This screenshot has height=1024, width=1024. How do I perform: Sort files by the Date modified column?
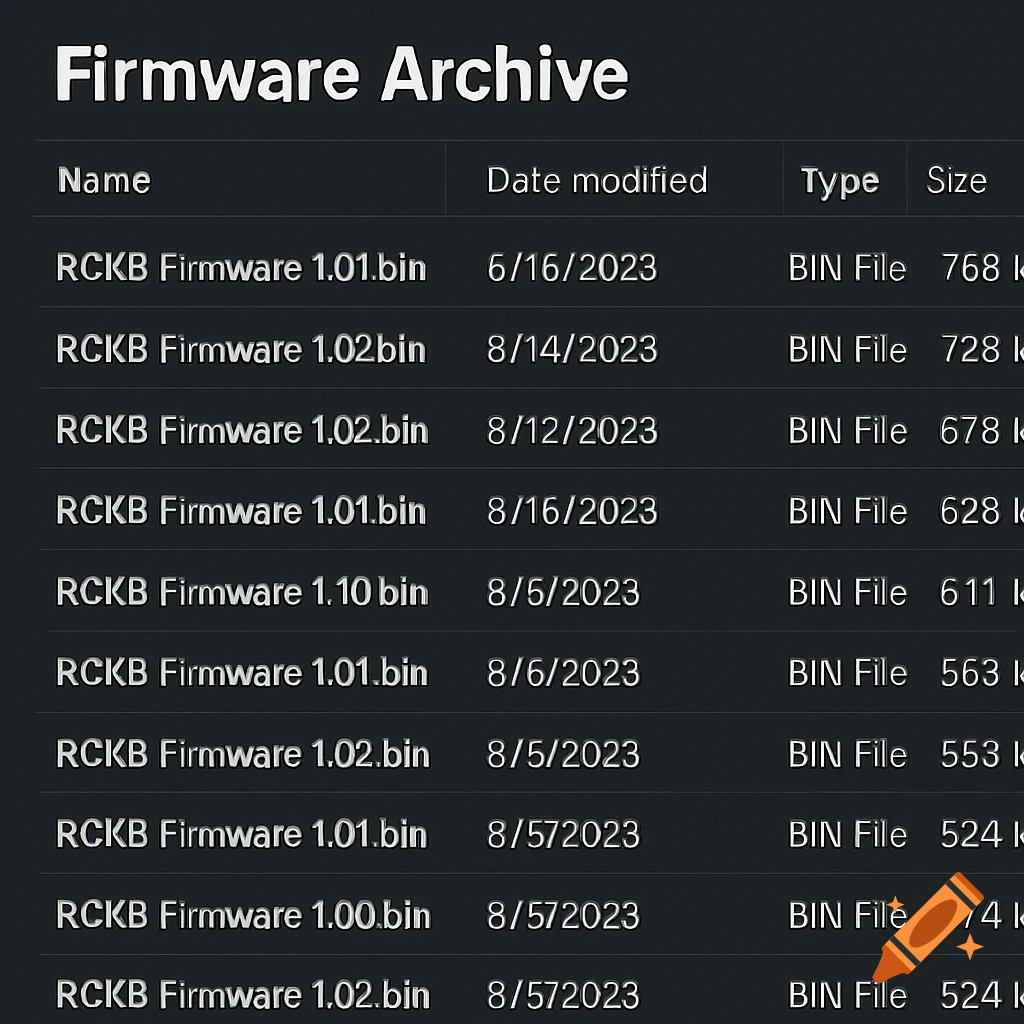pos(597,181)
